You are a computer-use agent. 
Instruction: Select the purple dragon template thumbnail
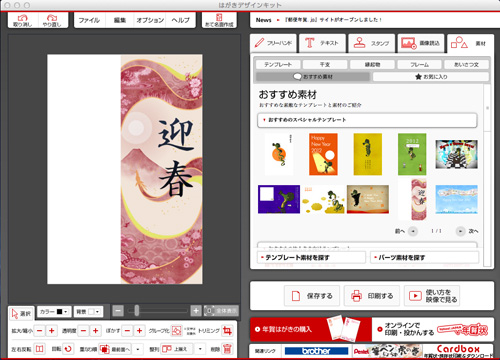coord(279,199)
